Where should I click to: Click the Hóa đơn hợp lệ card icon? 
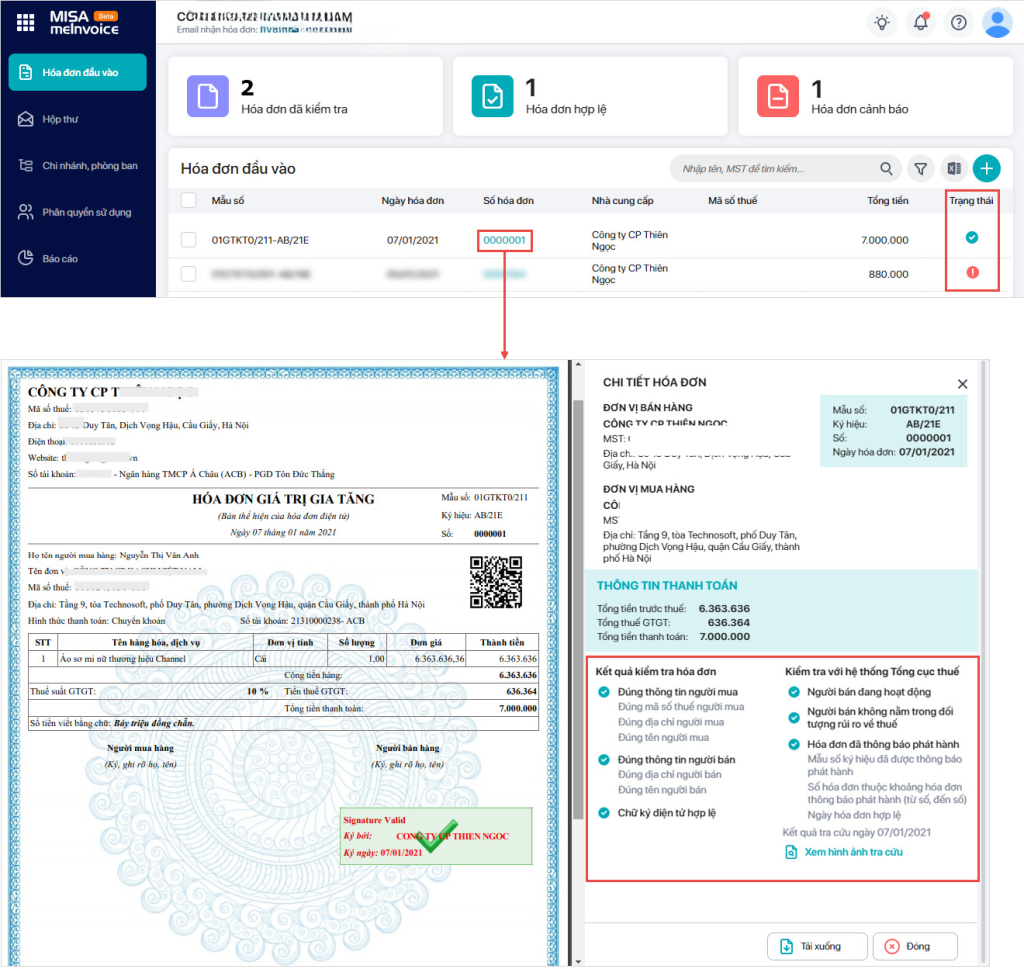click(492, 96)
